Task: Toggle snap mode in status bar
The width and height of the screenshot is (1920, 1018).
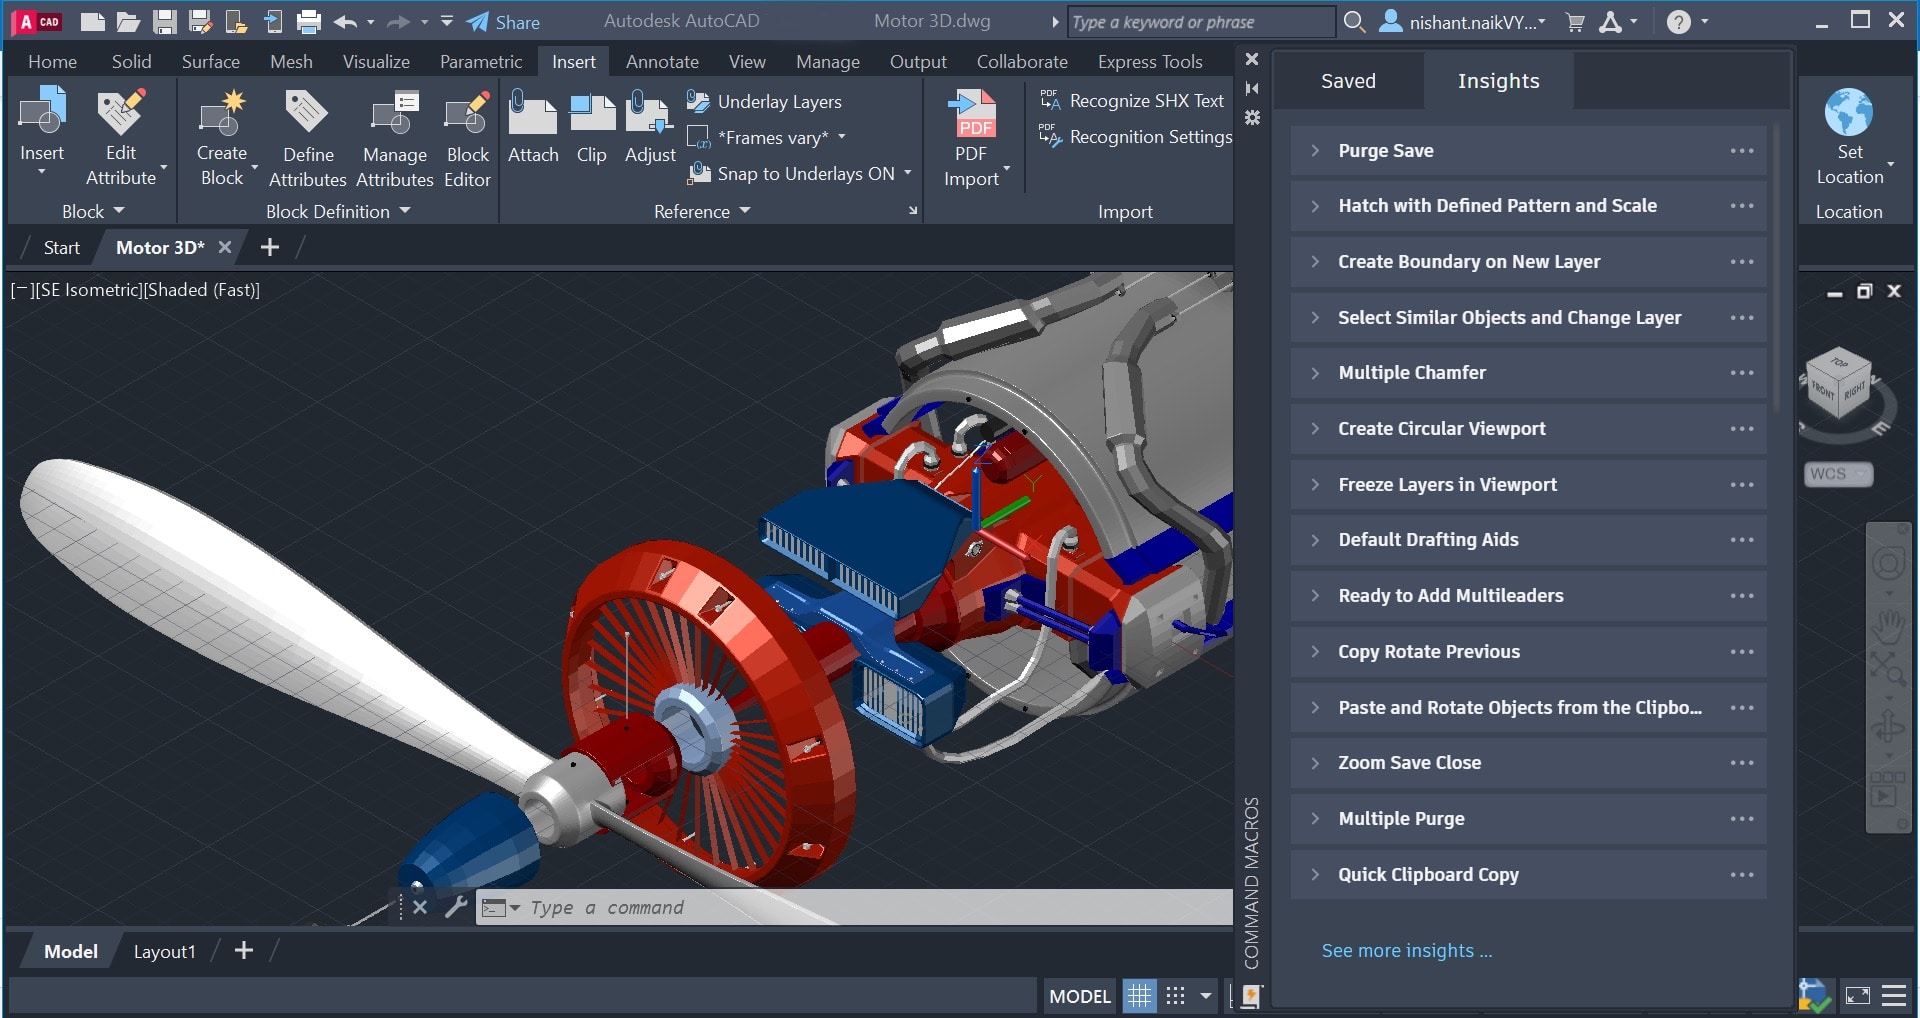Action: click(1176, 996)
